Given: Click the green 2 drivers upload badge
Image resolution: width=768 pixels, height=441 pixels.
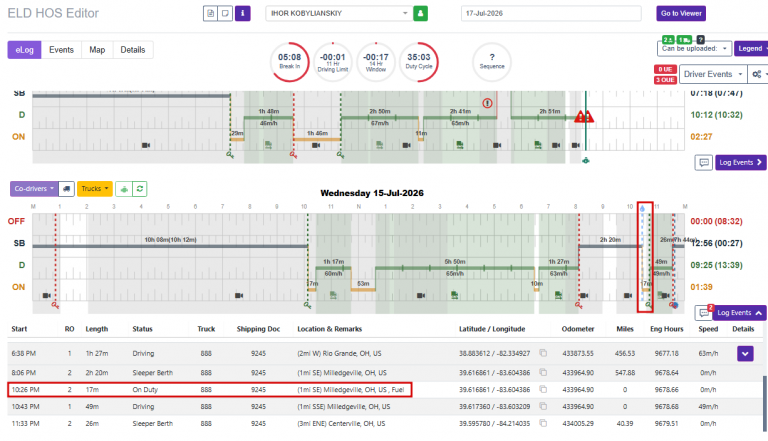Looking at the screenshot, I should point(668,40).
